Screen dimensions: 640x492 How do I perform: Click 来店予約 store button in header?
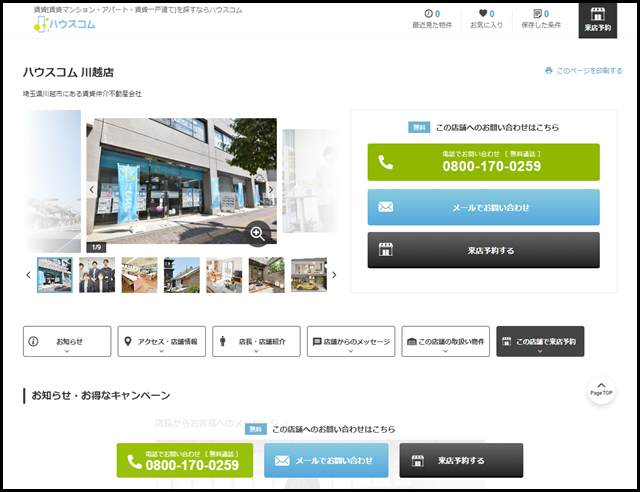(x=598, y=20)
